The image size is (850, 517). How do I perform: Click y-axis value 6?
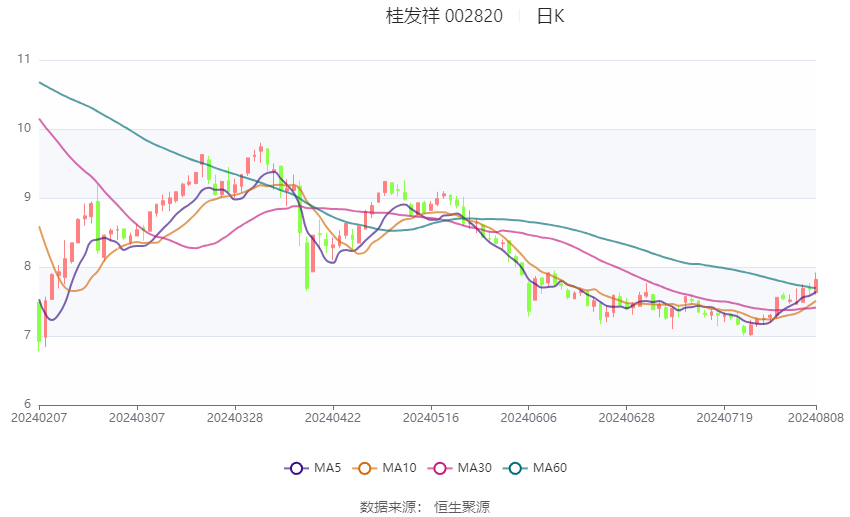(28, 404)
